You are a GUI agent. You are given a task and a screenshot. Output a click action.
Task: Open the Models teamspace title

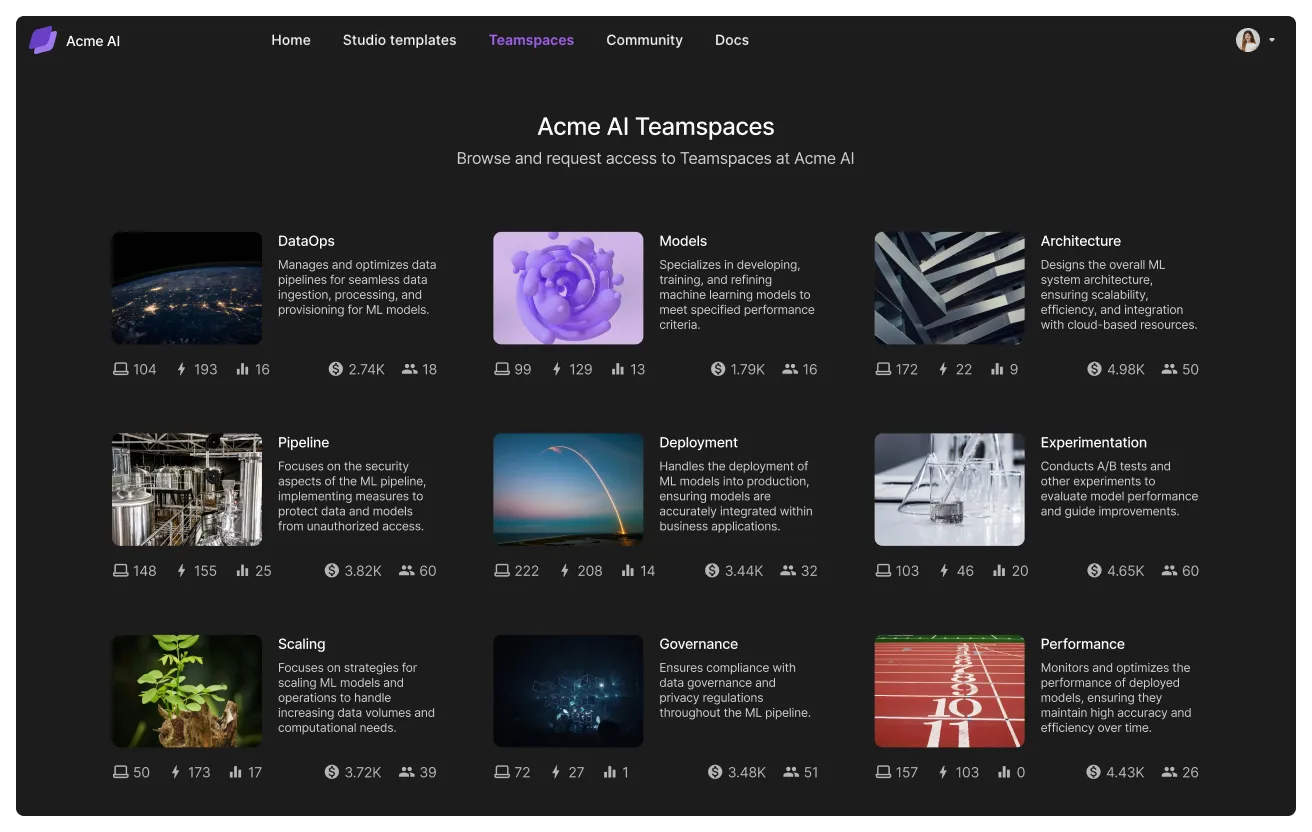point(683,241)
